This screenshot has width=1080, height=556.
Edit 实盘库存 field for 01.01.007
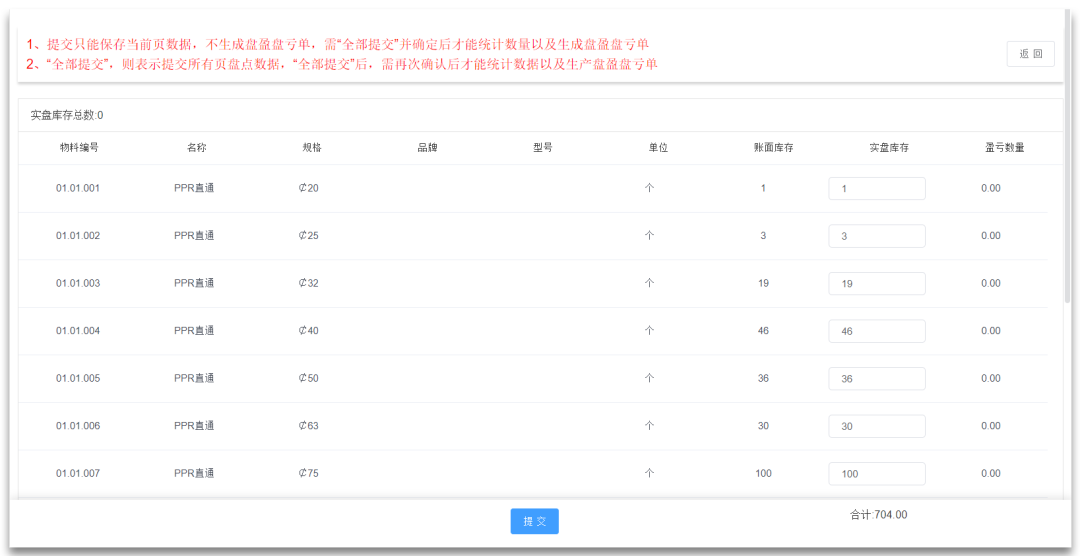pos(877,474)
